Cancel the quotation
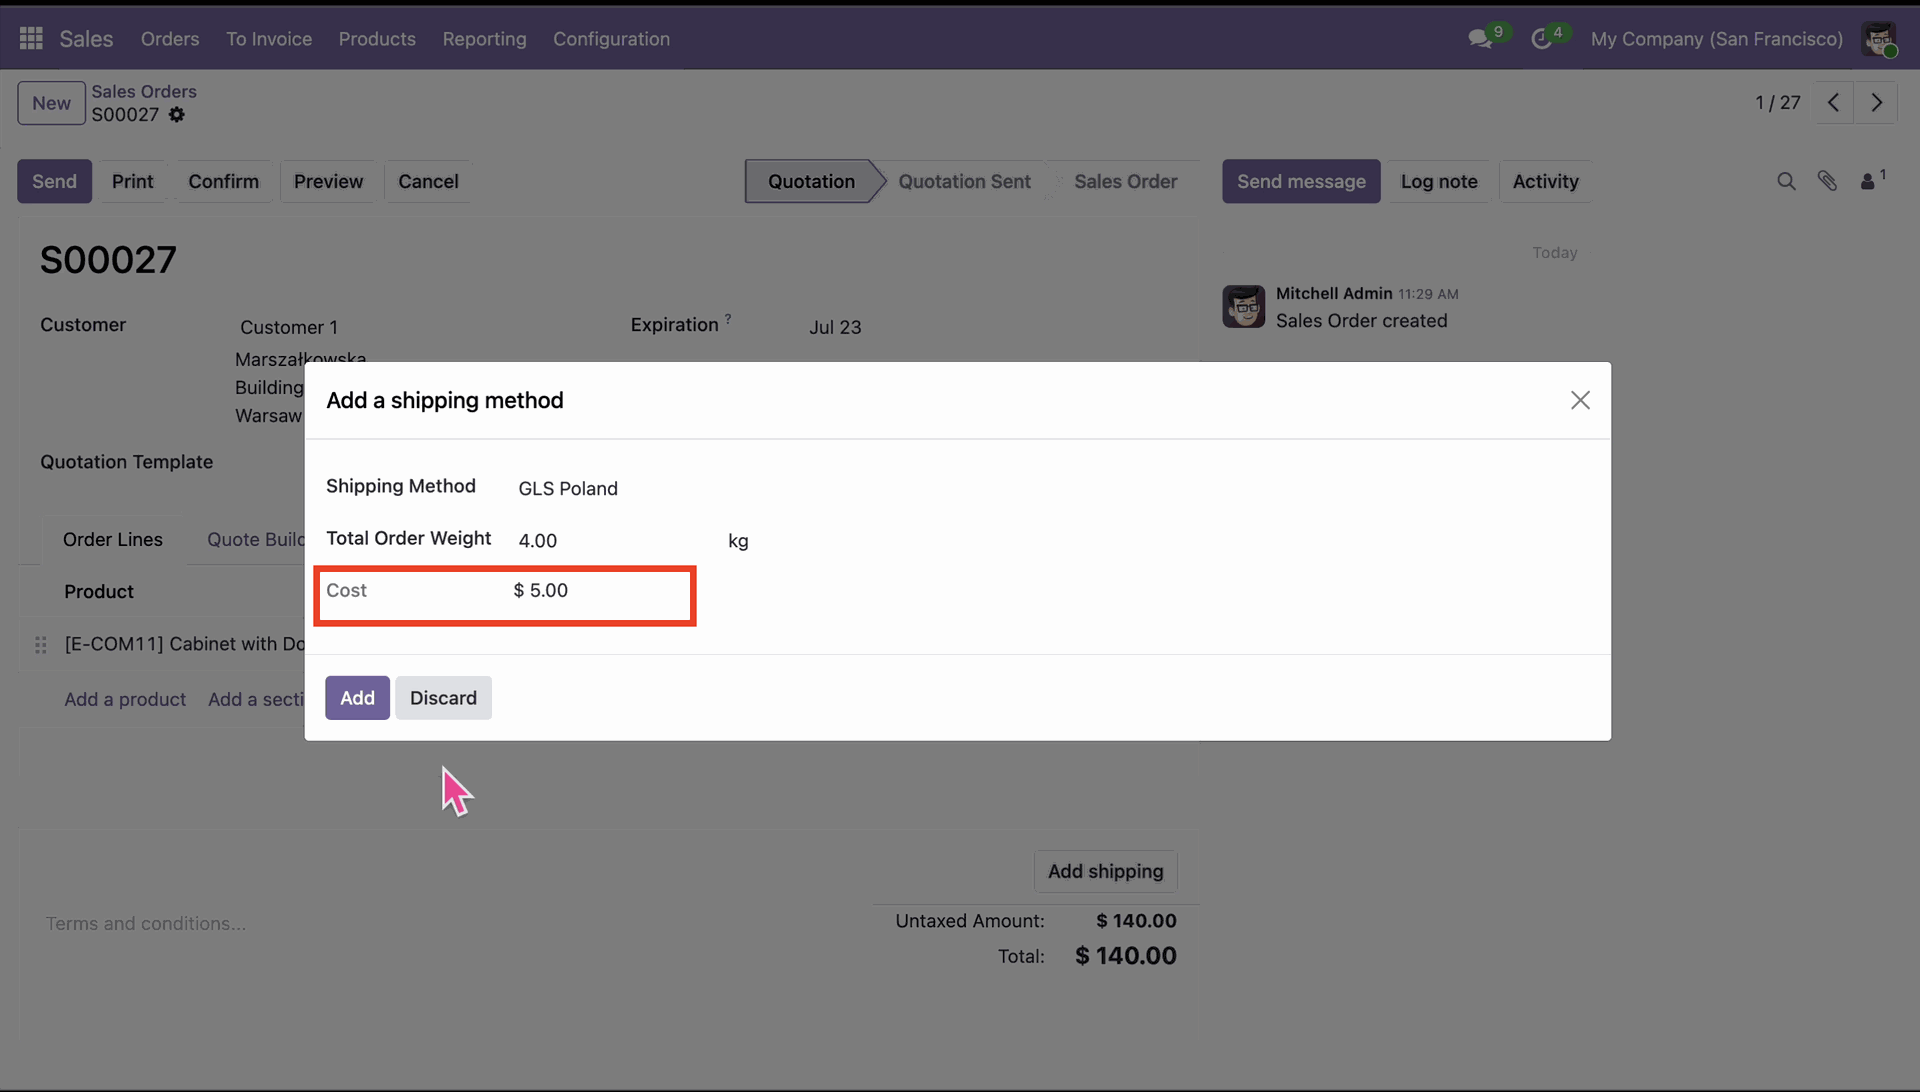This screenshot has width=1920, height=1092. pyautogui.click(x=428, y=181)
